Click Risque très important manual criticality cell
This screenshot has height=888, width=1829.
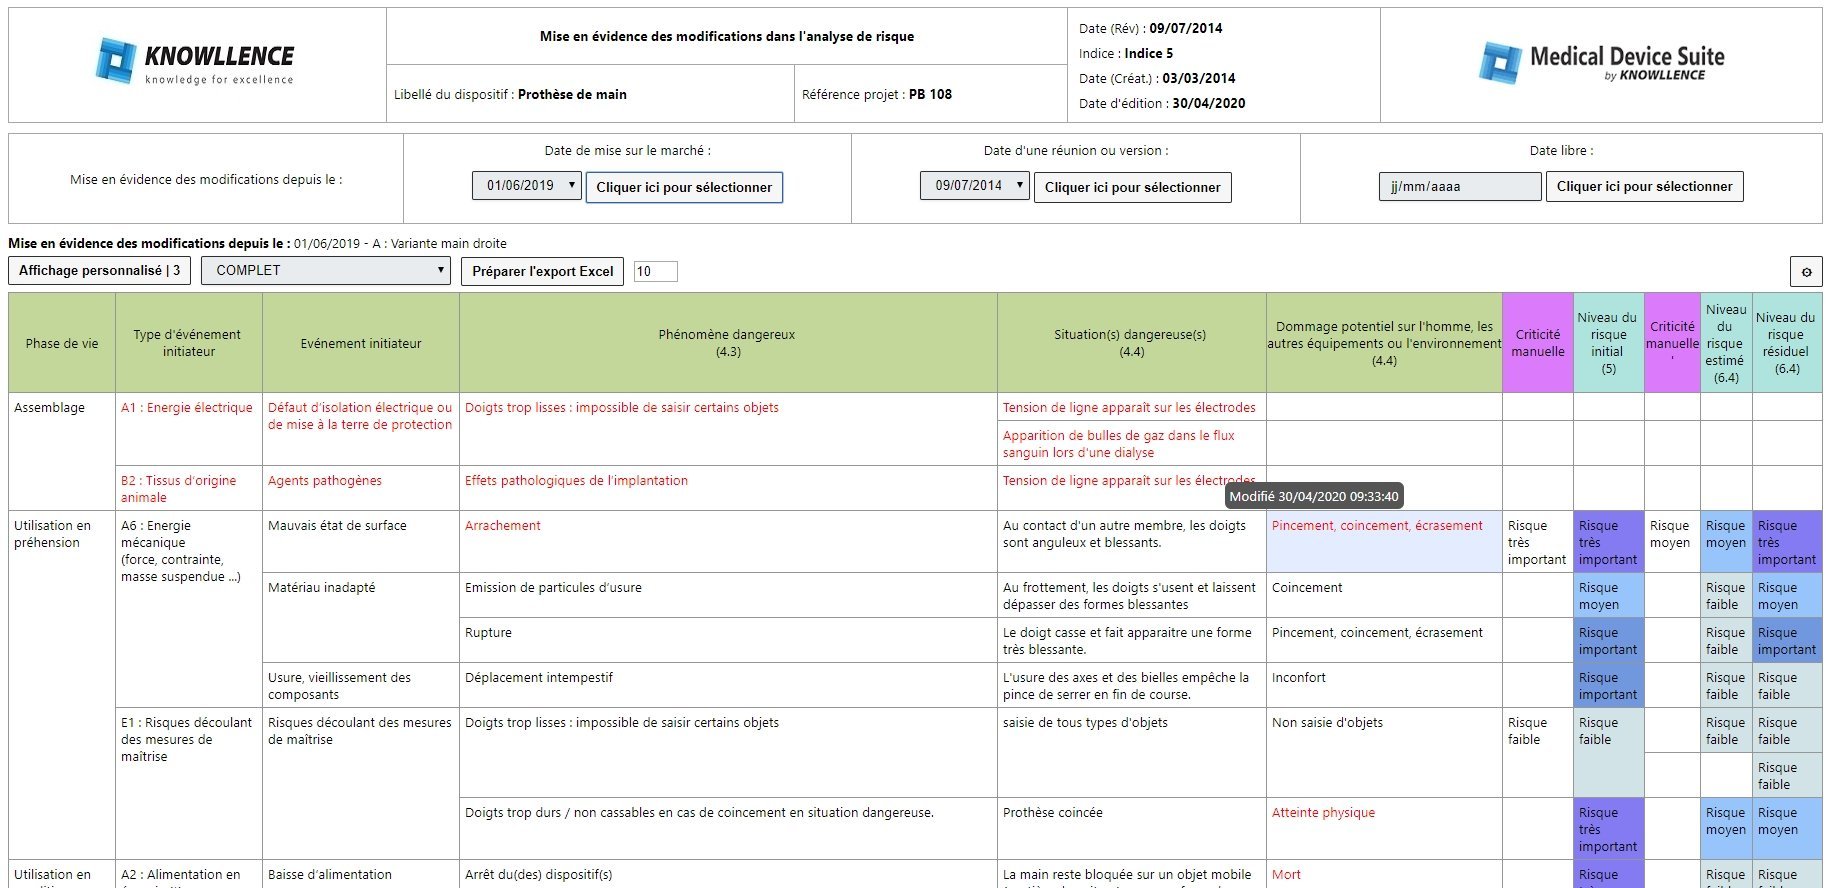coord(1538,541)
